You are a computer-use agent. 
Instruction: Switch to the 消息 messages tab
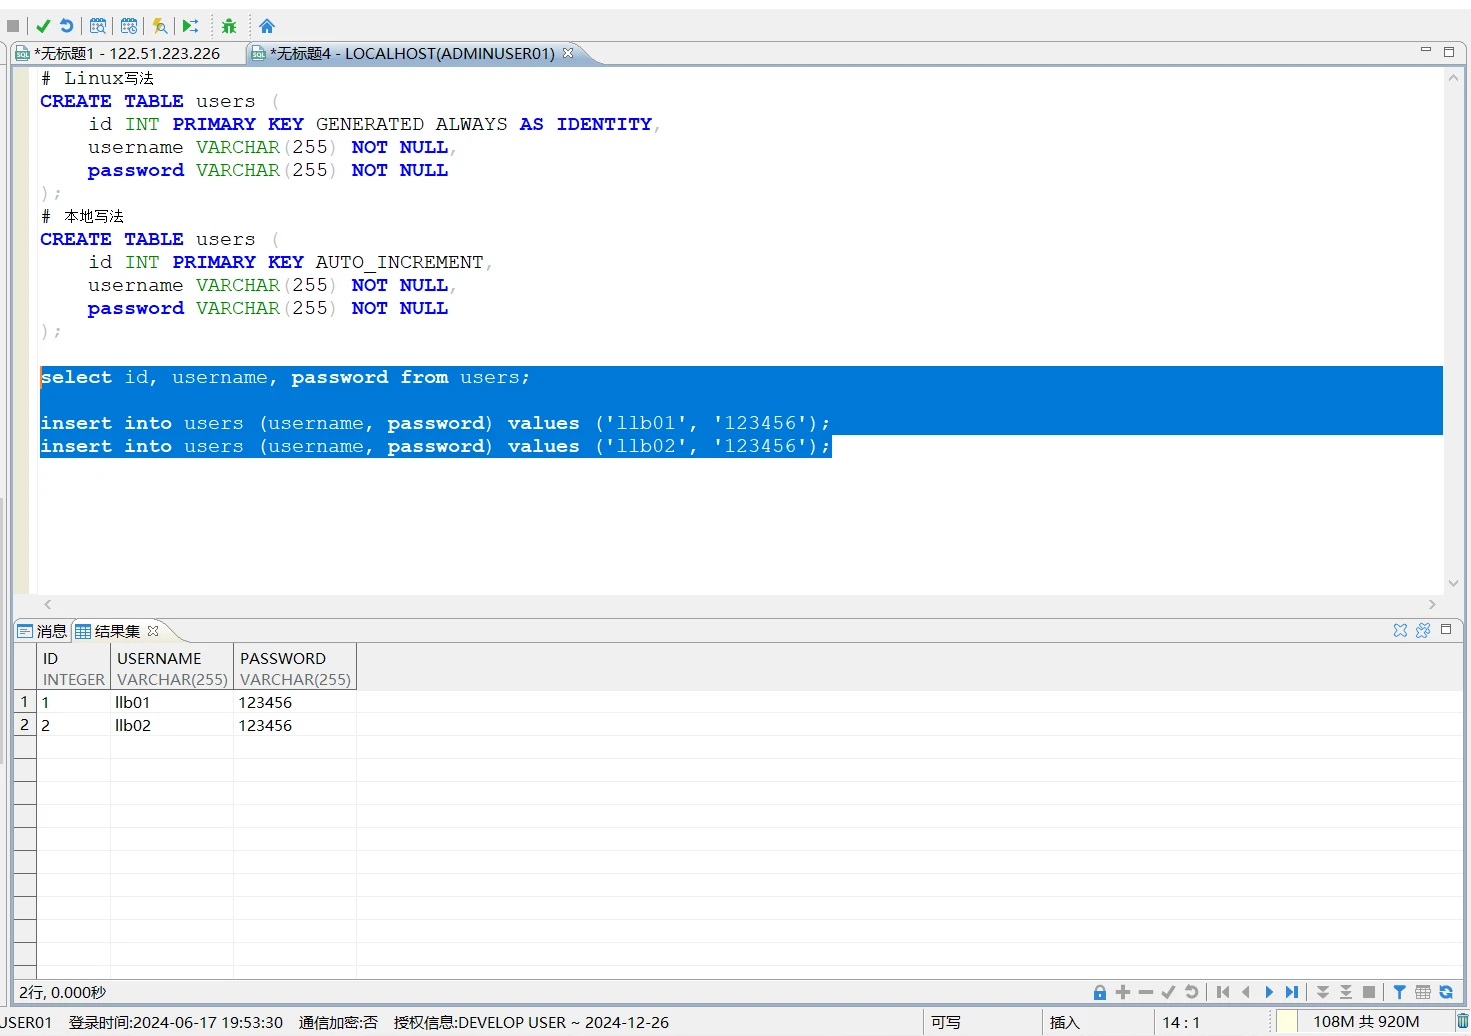(42, 631)
